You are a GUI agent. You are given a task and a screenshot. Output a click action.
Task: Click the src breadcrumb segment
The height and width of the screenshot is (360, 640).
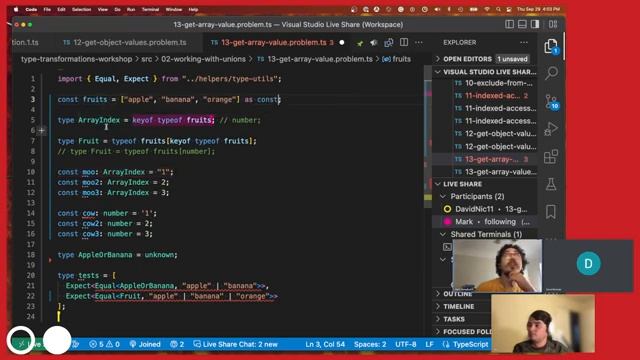tap(146, 59)
